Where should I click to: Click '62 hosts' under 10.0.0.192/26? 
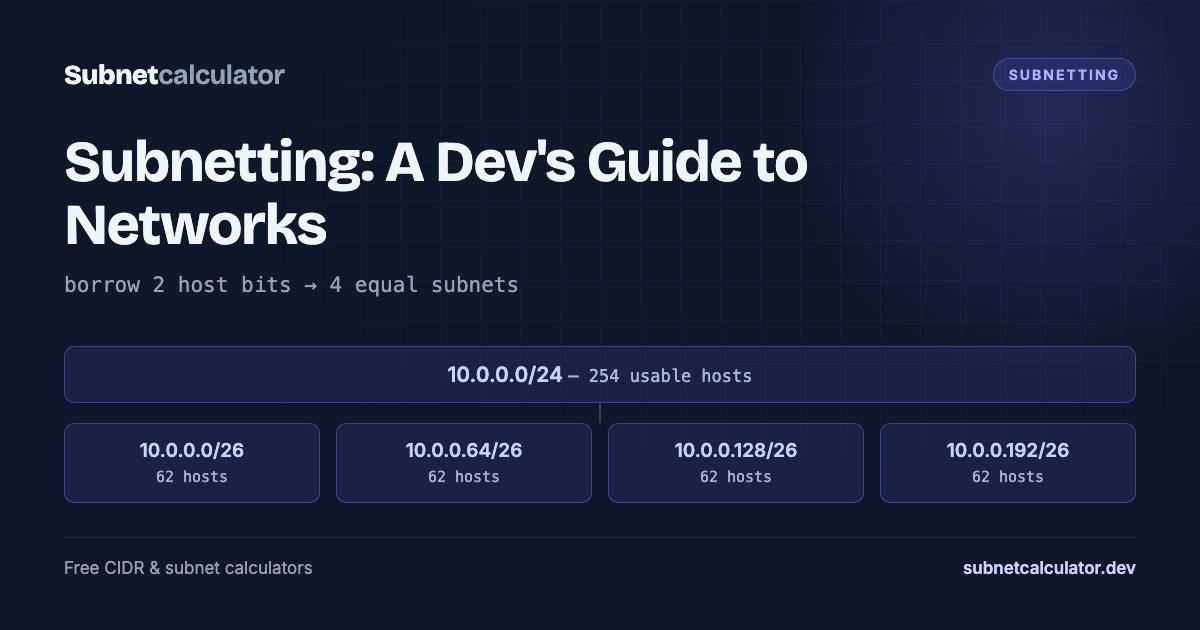click(x=1008, y=477)
